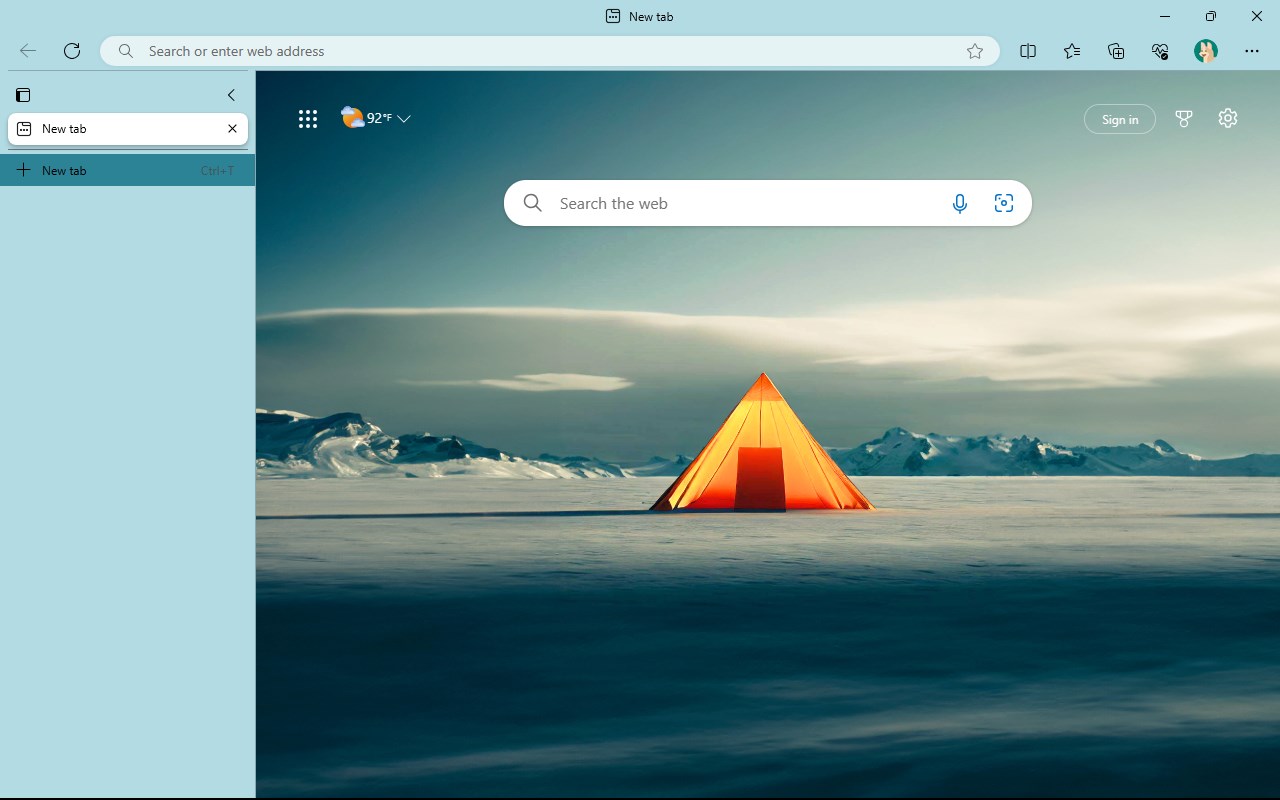1280x800 pixels.
Task: Open the tab actions menu icon
Action: (23, 95)
